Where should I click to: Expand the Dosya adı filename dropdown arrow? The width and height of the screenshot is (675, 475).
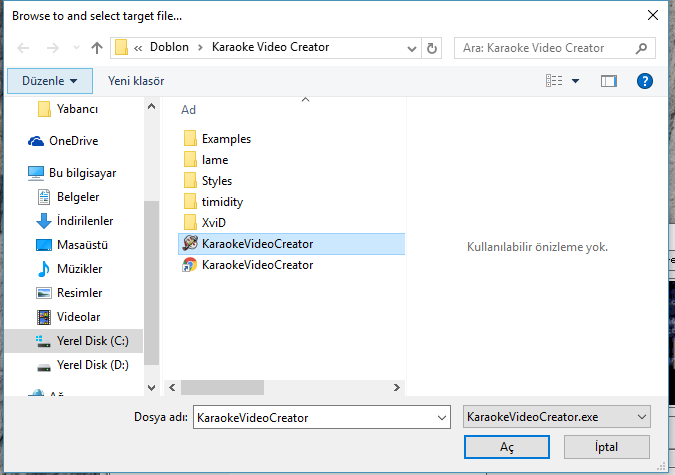pyautogui.click(x=442, y=415)
